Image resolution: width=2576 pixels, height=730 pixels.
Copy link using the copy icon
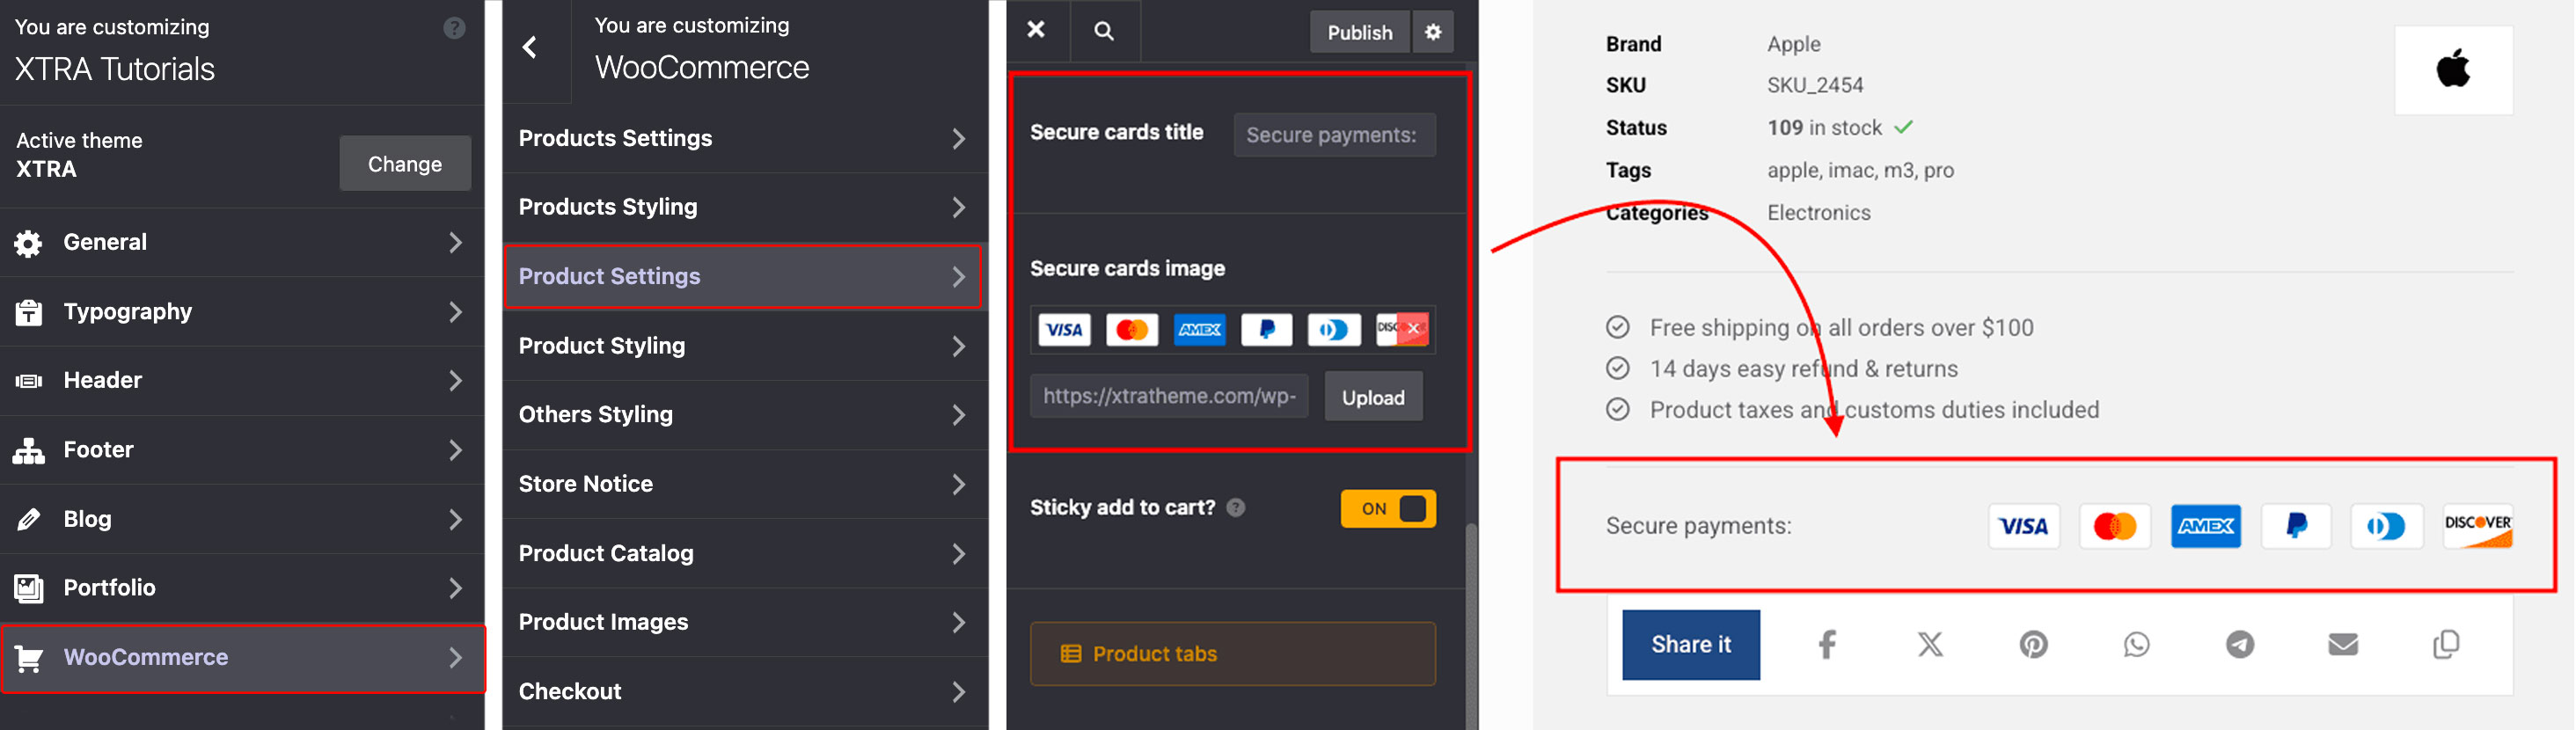point(2446,645)
